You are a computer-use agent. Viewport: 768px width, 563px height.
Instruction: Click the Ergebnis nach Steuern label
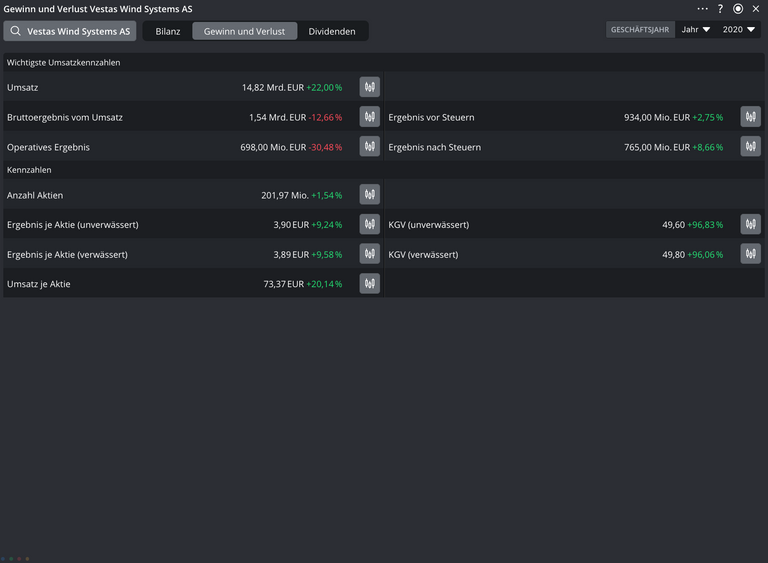coord(434,147)
